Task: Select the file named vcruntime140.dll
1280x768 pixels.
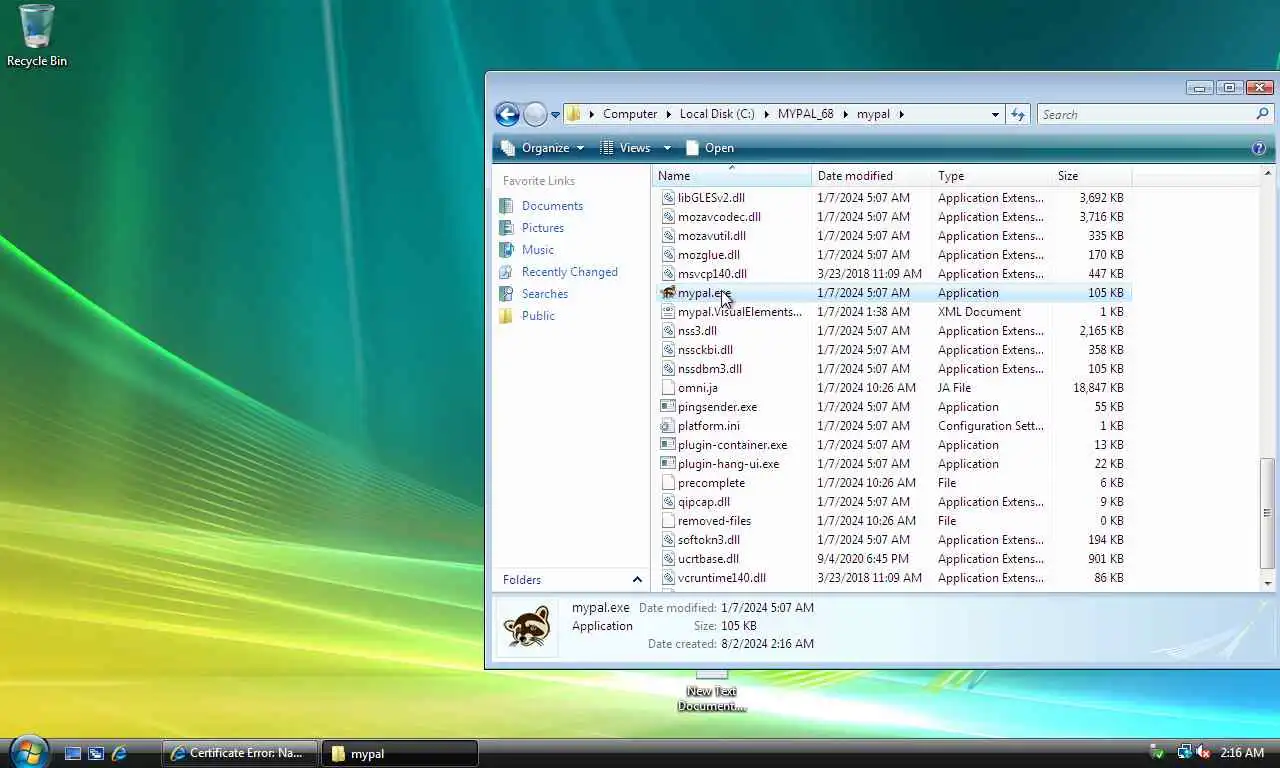Action: click(722, 578)
